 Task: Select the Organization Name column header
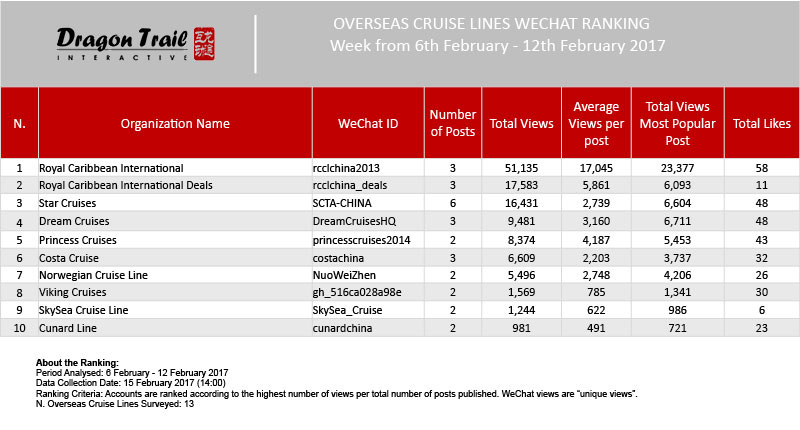pyautogui.click(x=175, y=124)
